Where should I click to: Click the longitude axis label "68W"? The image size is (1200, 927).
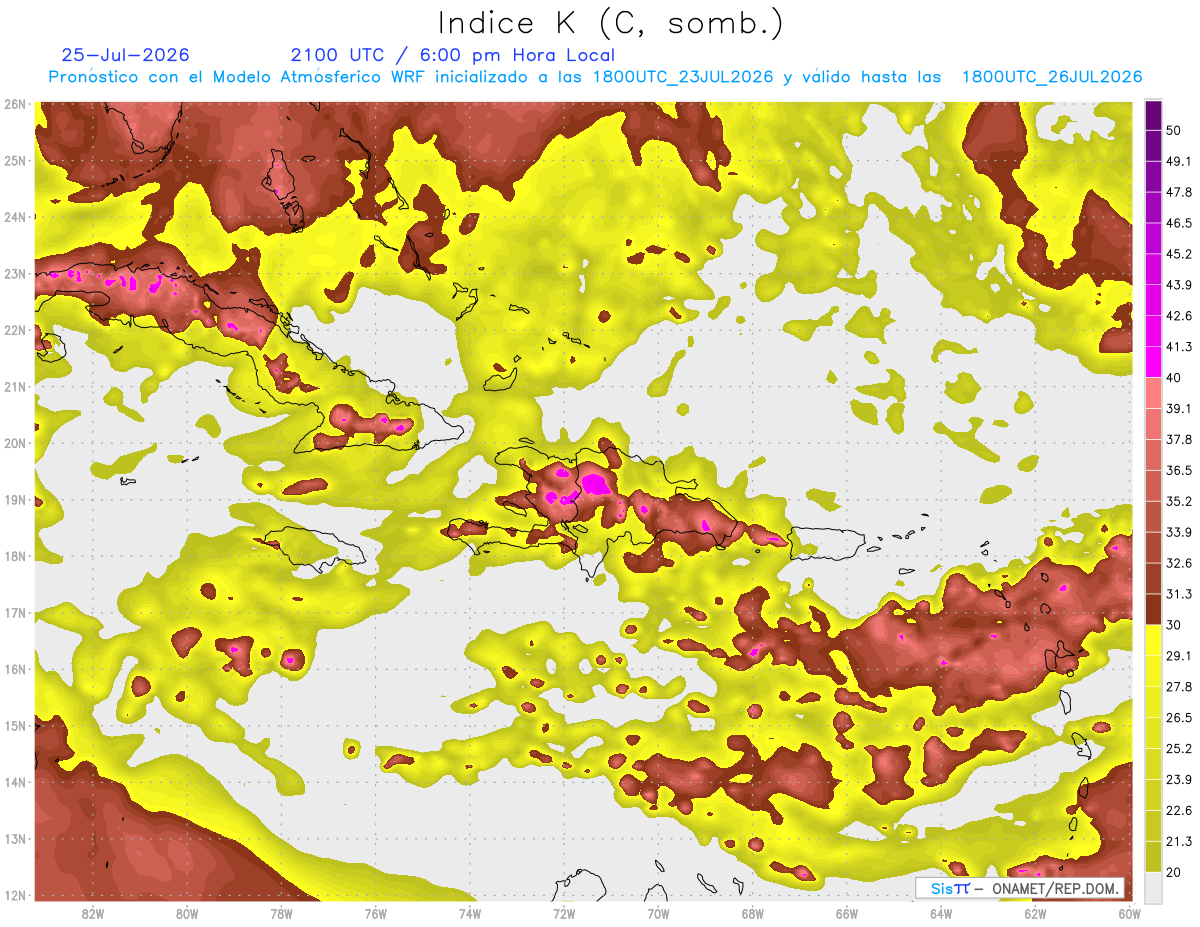[x=753, y=913]
